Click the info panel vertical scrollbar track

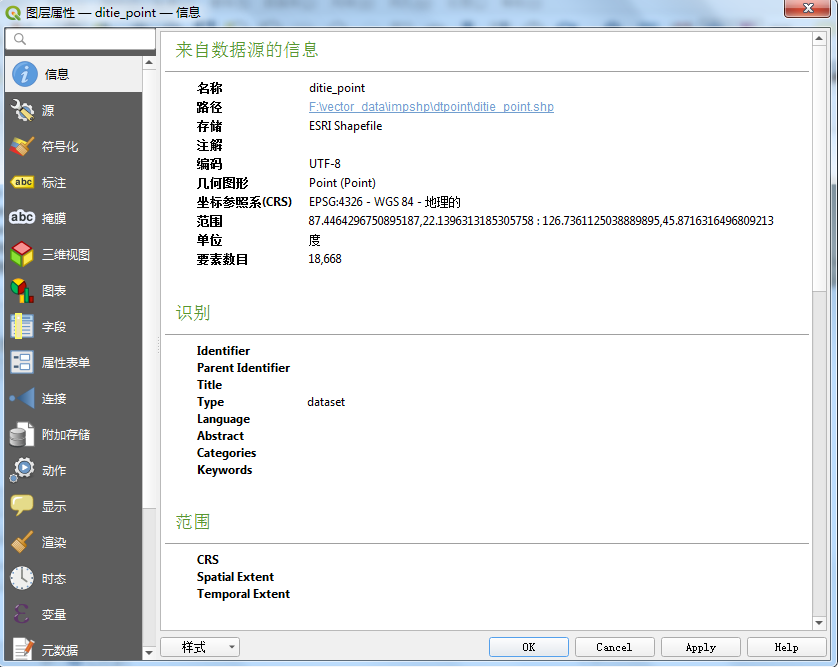[x=819, y=454]
